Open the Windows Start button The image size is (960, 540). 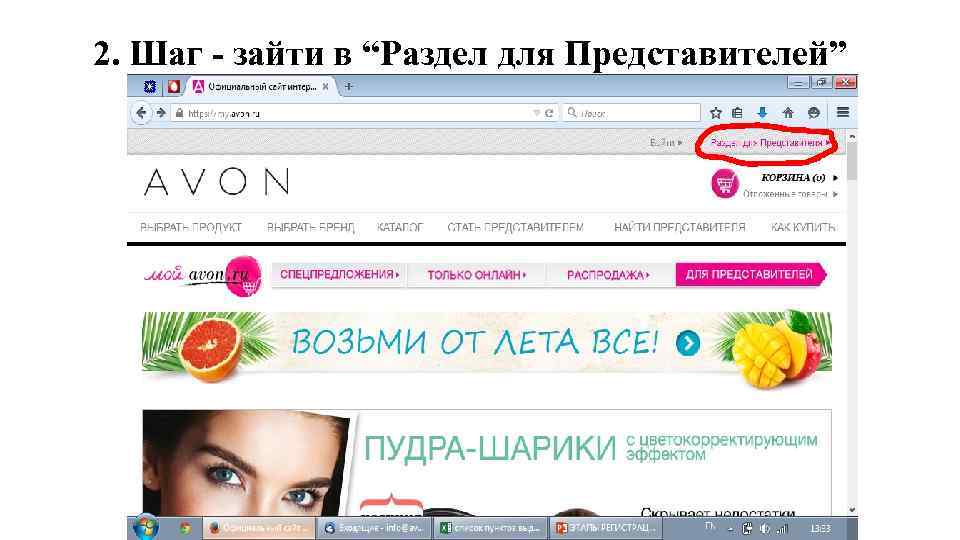click(146, 528)
